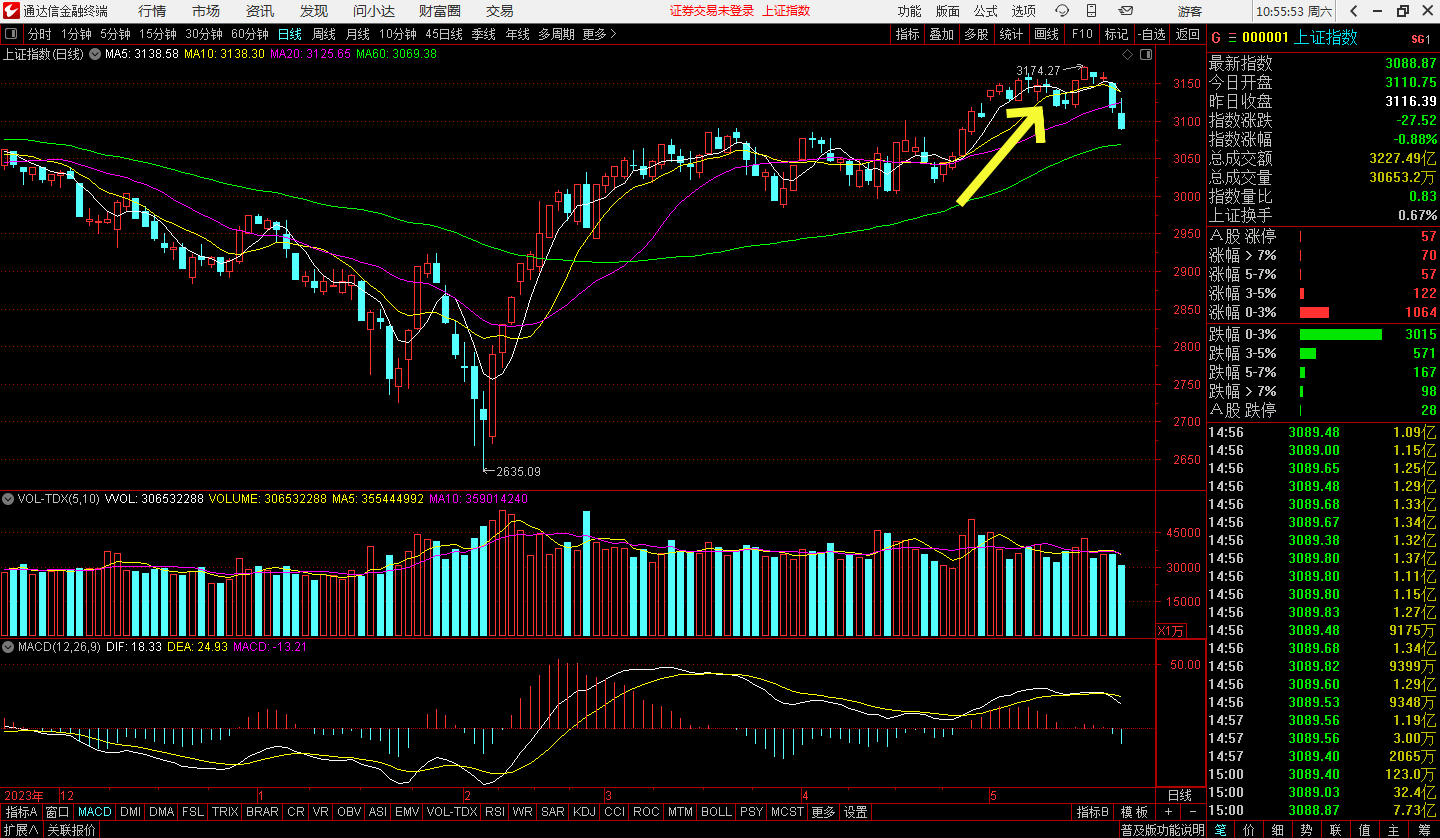The image size is (1440, 838).
Task: Open 普及版功能说明 link
Action: (x=1162, y=830)
